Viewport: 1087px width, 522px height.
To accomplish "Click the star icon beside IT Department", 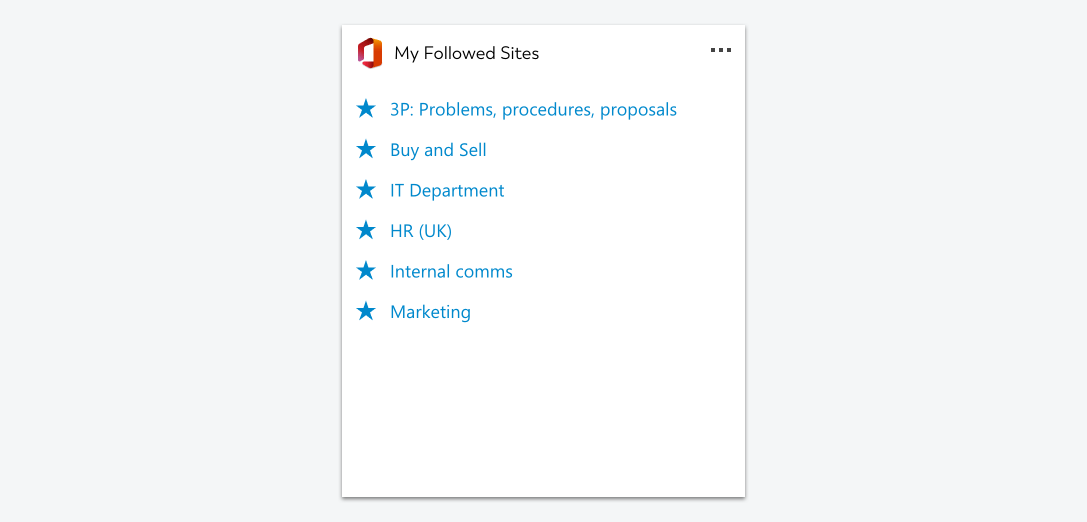I will [x=366, y=189].
